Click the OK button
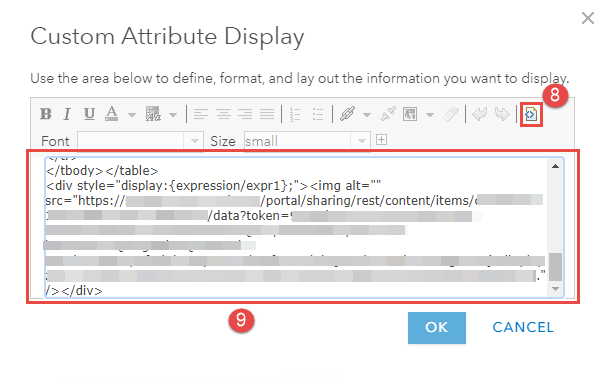This screenshot has width=605, height=384. (437, 328)
